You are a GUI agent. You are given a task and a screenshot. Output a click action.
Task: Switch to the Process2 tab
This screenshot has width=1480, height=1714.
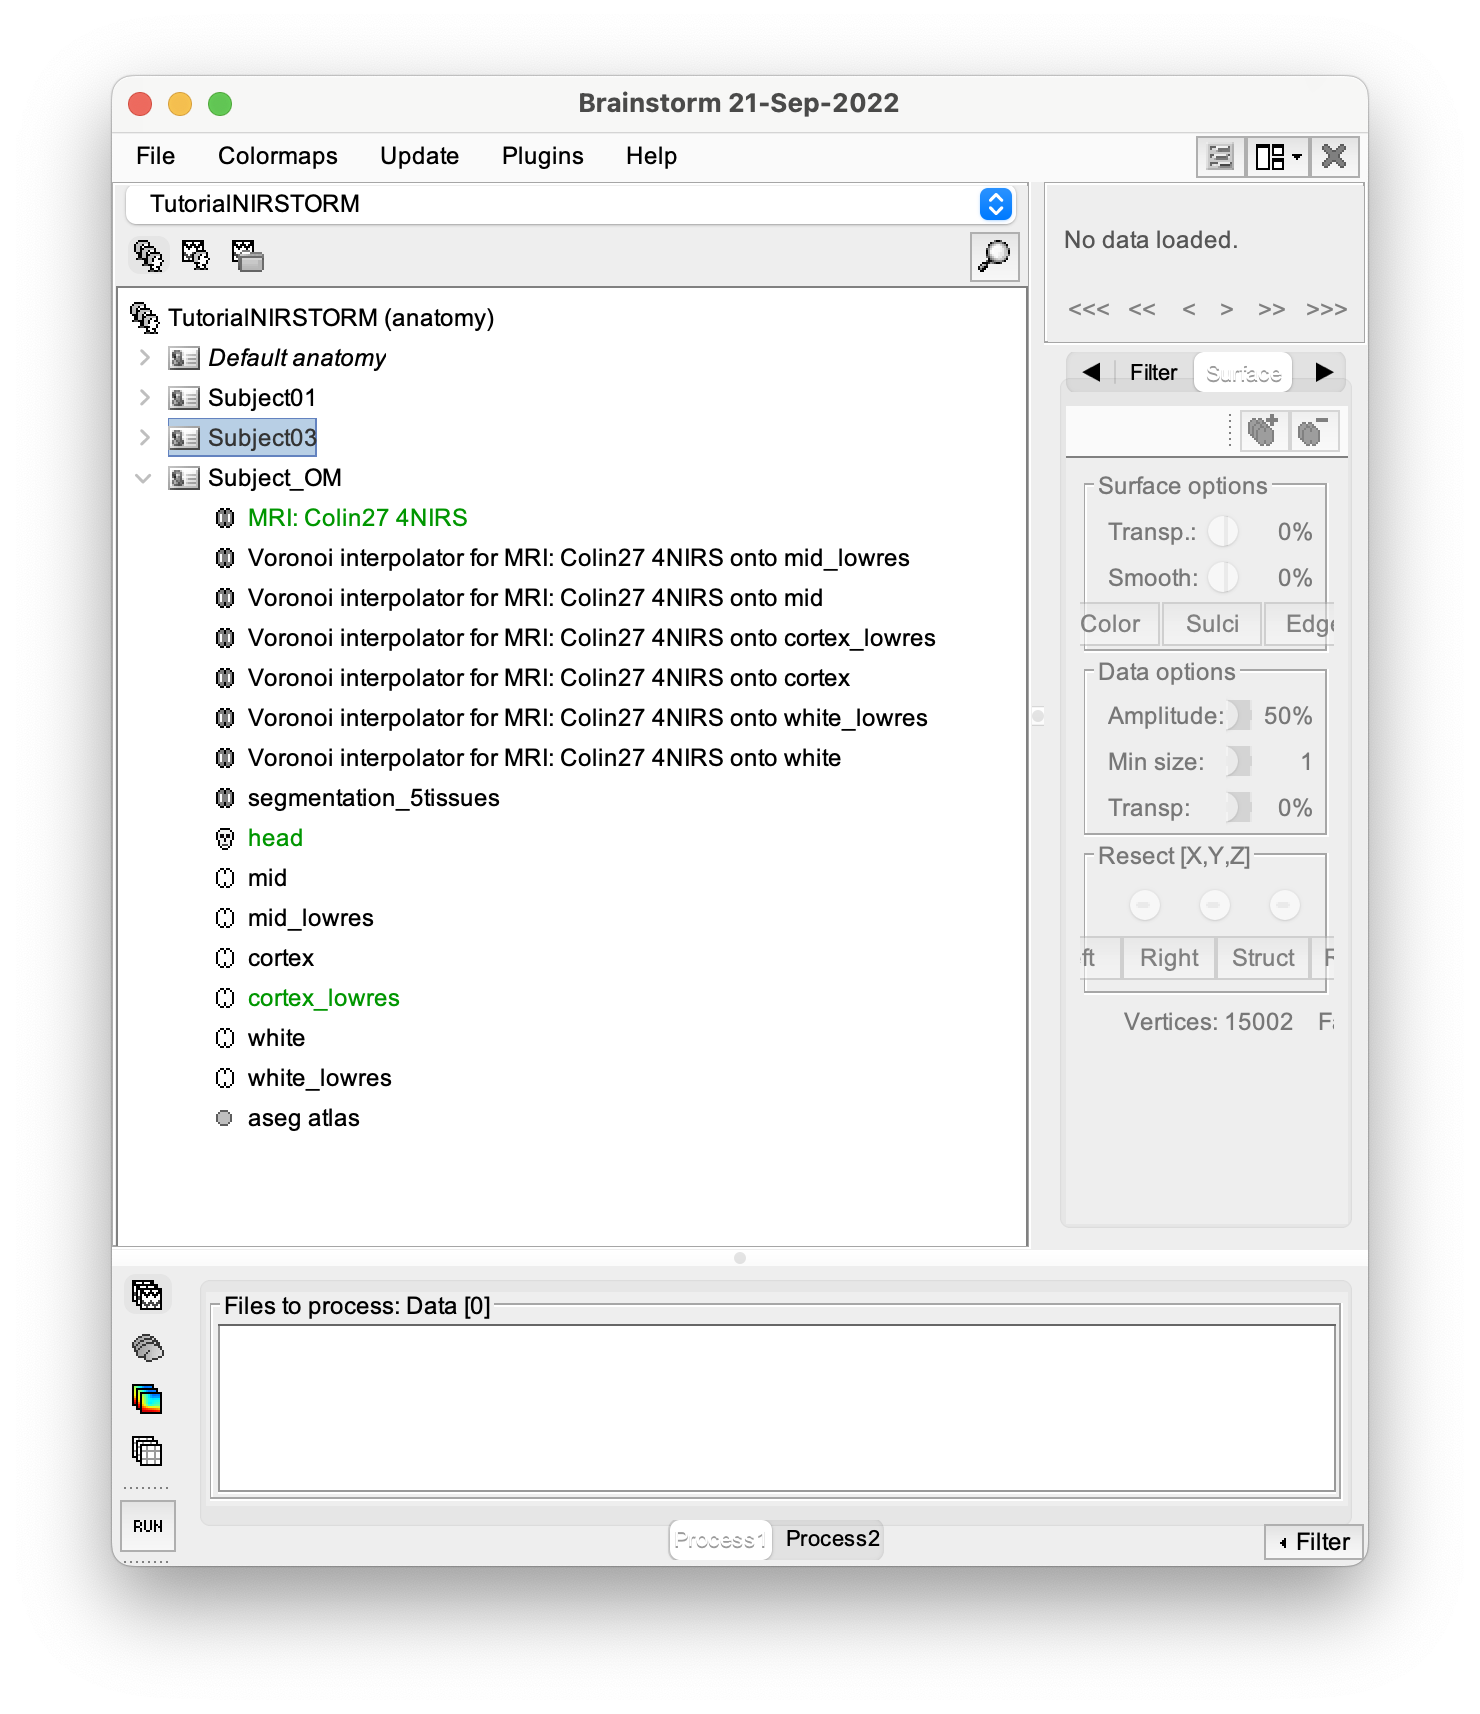[832, 1539]
